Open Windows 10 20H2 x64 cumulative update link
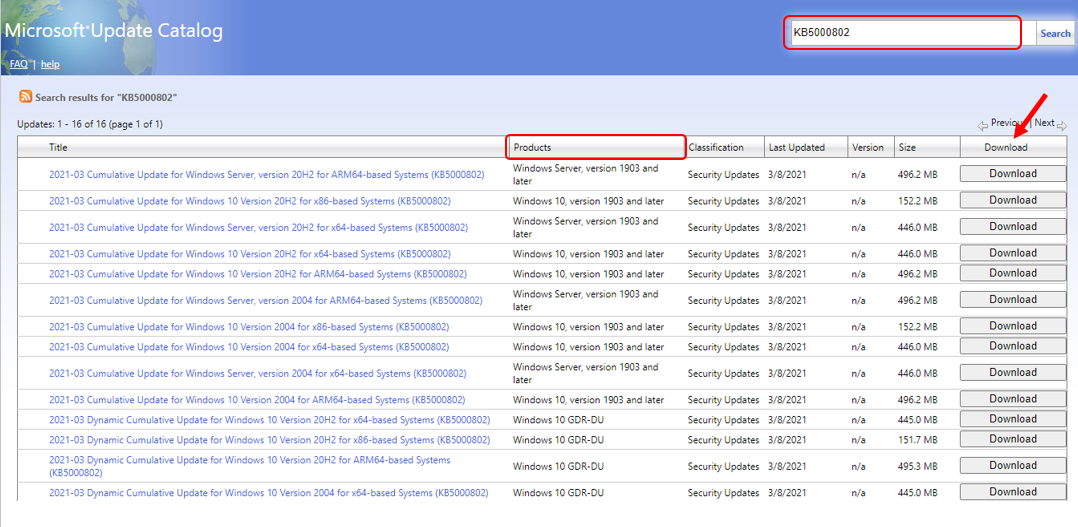Image resolution: width=1078 pixels, height=527 pixels. pyautogui.click(x=250, y=254)
